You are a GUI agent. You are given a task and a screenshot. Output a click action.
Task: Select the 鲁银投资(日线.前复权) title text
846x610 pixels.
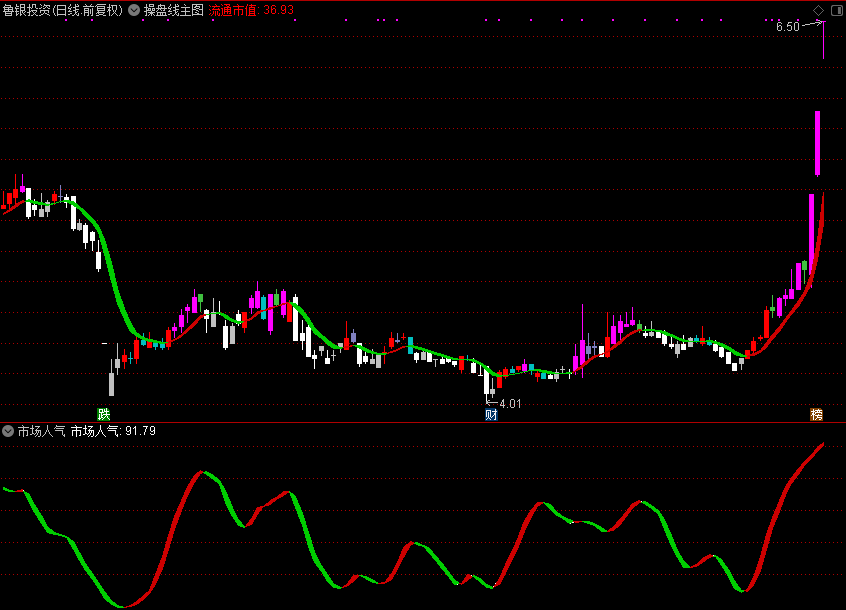63,10
